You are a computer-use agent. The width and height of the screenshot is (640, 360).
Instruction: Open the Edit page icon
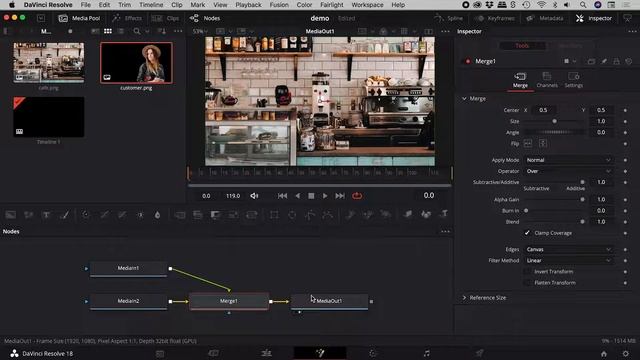click(x=266, y=353)
